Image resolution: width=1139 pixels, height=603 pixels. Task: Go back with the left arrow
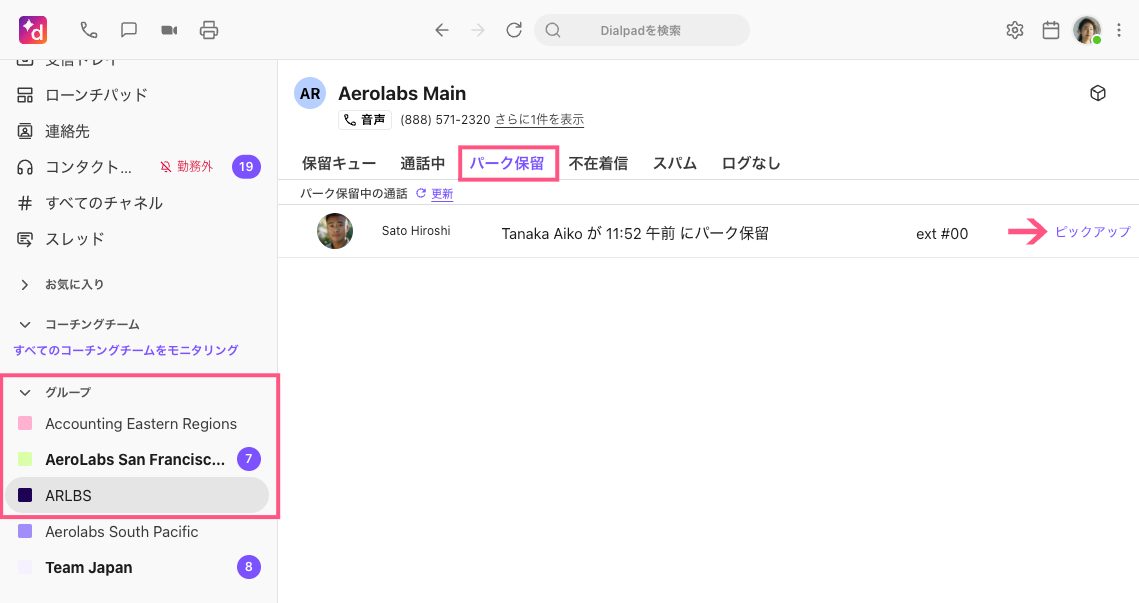point(442,30)
